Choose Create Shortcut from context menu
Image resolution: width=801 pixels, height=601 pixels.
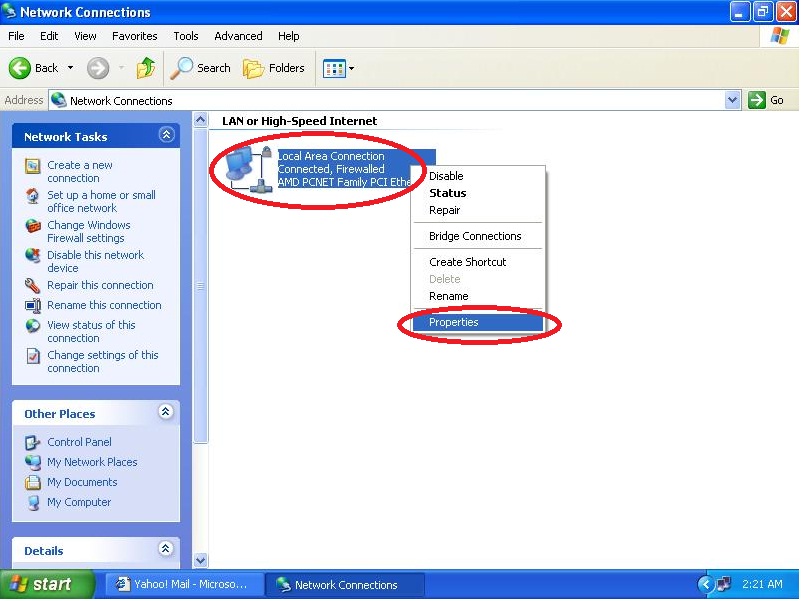click(x=478, y=262)
